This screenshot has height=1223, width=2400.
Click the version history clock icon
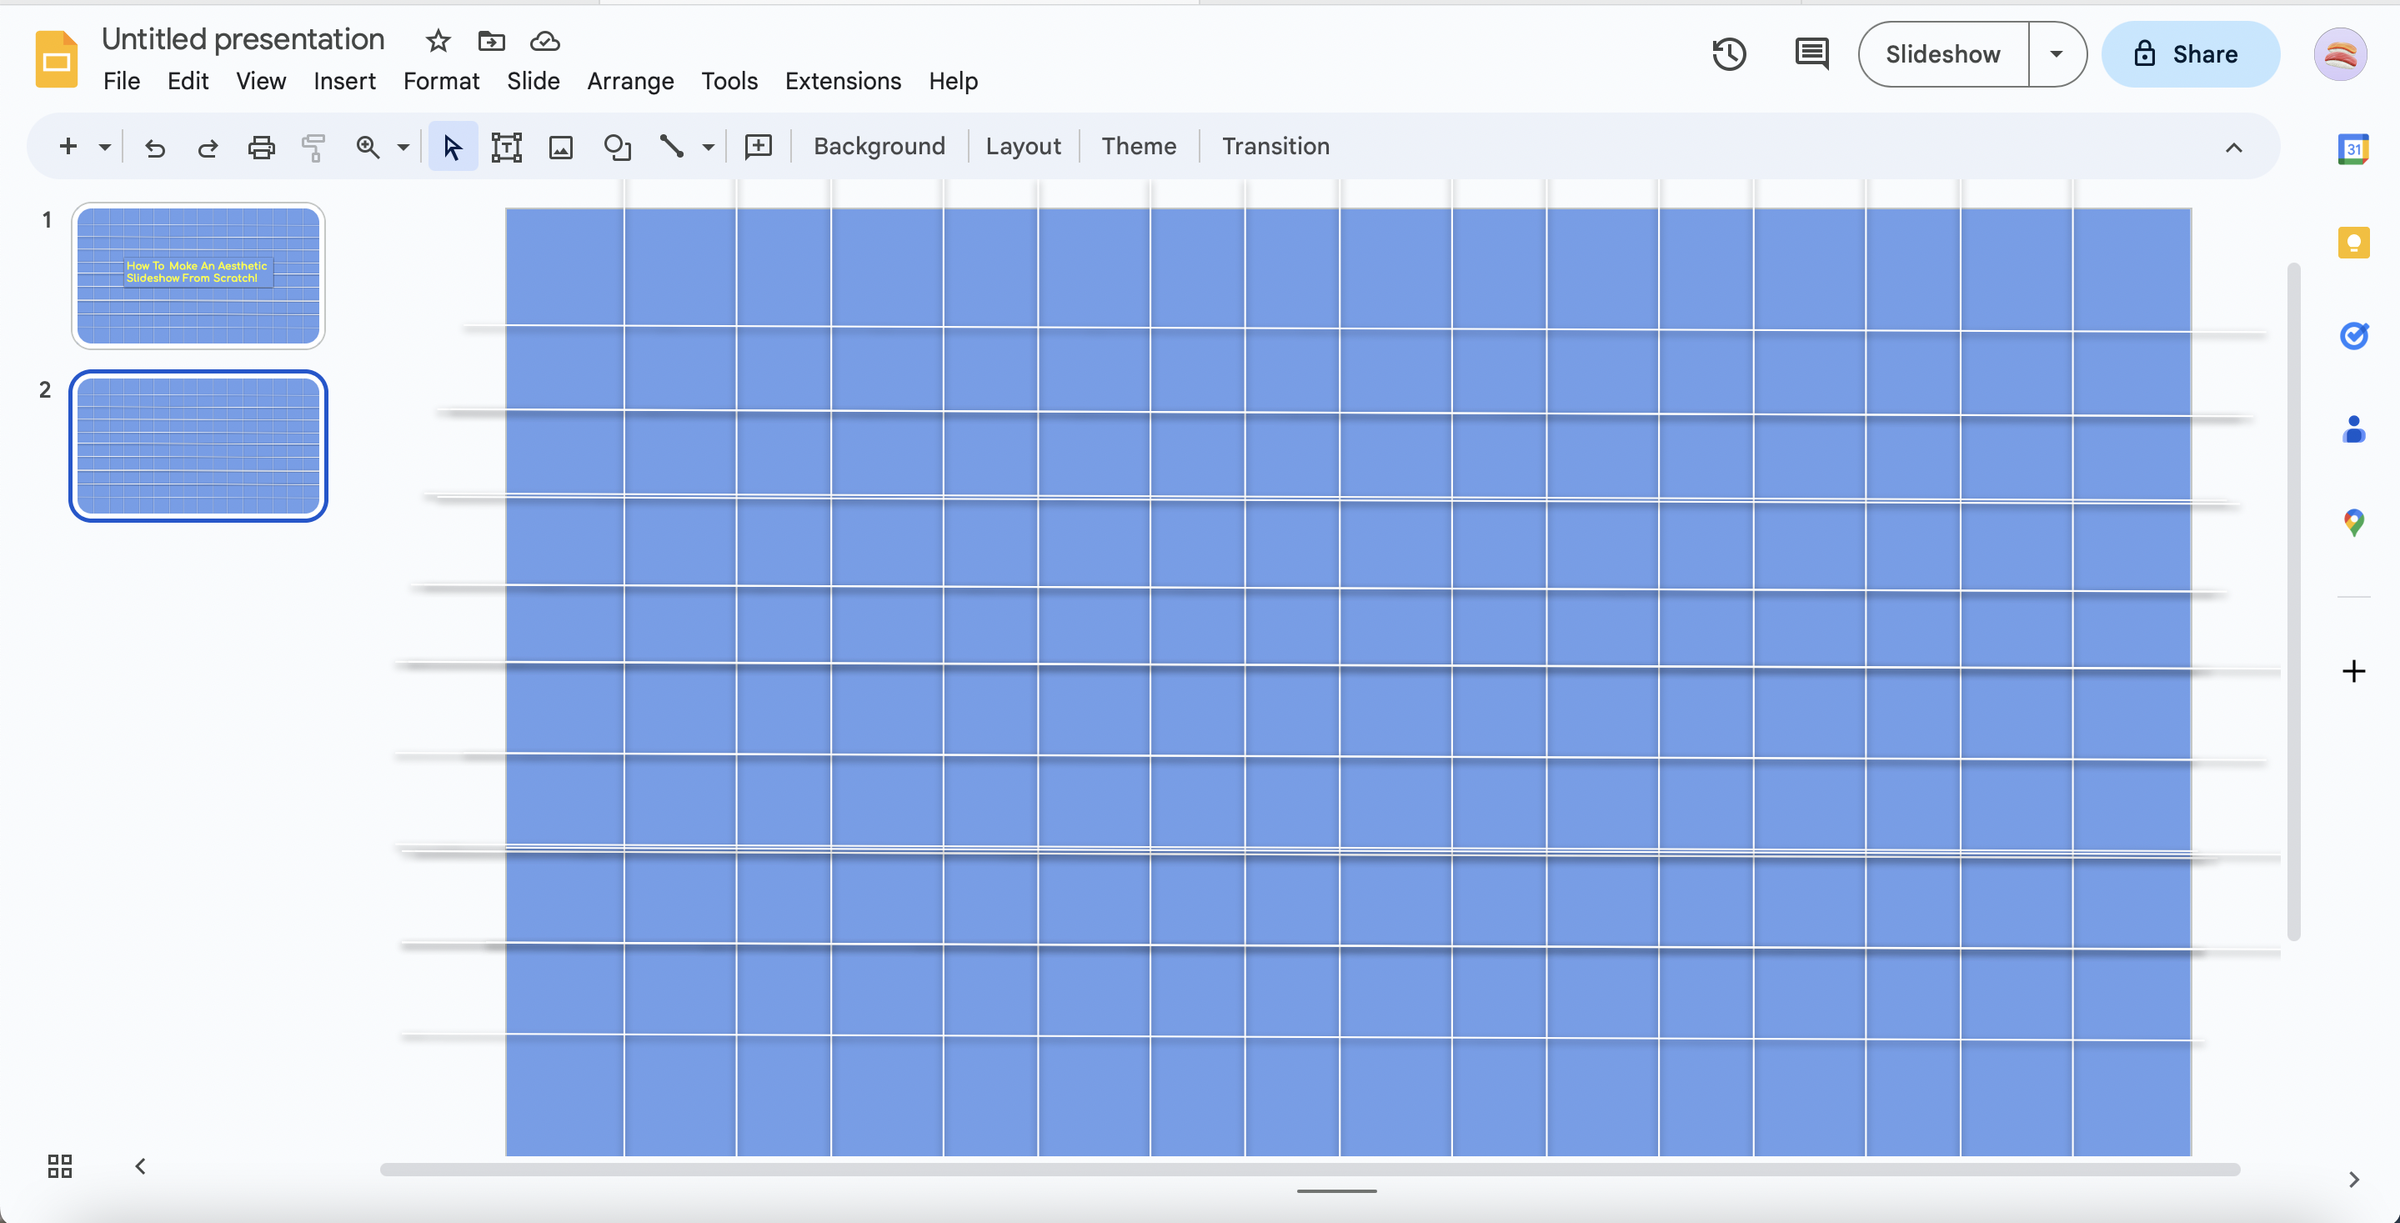[x=1729, y=54]
